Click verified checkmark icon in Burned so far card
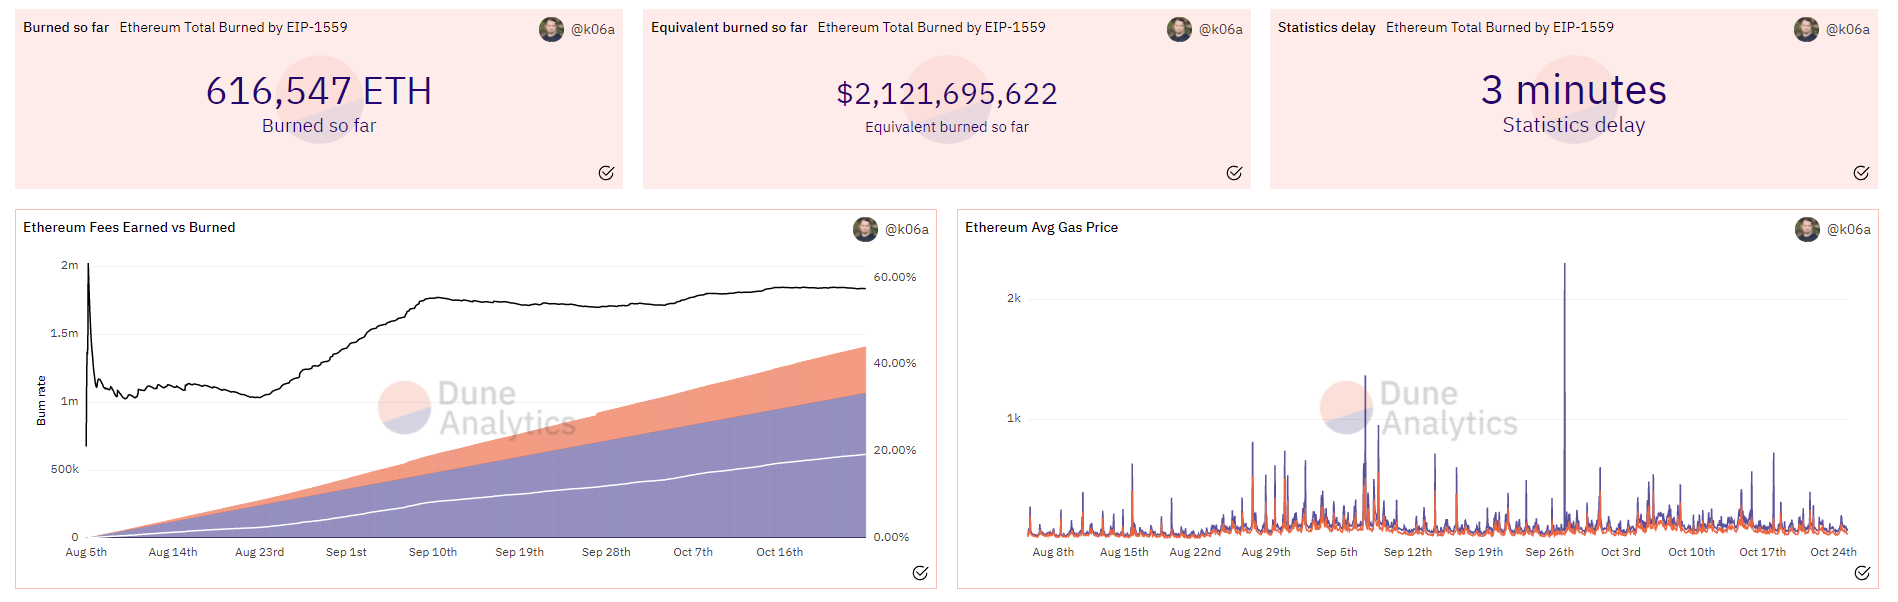The height and width of the screenshot is (602, 1898). 606,173
